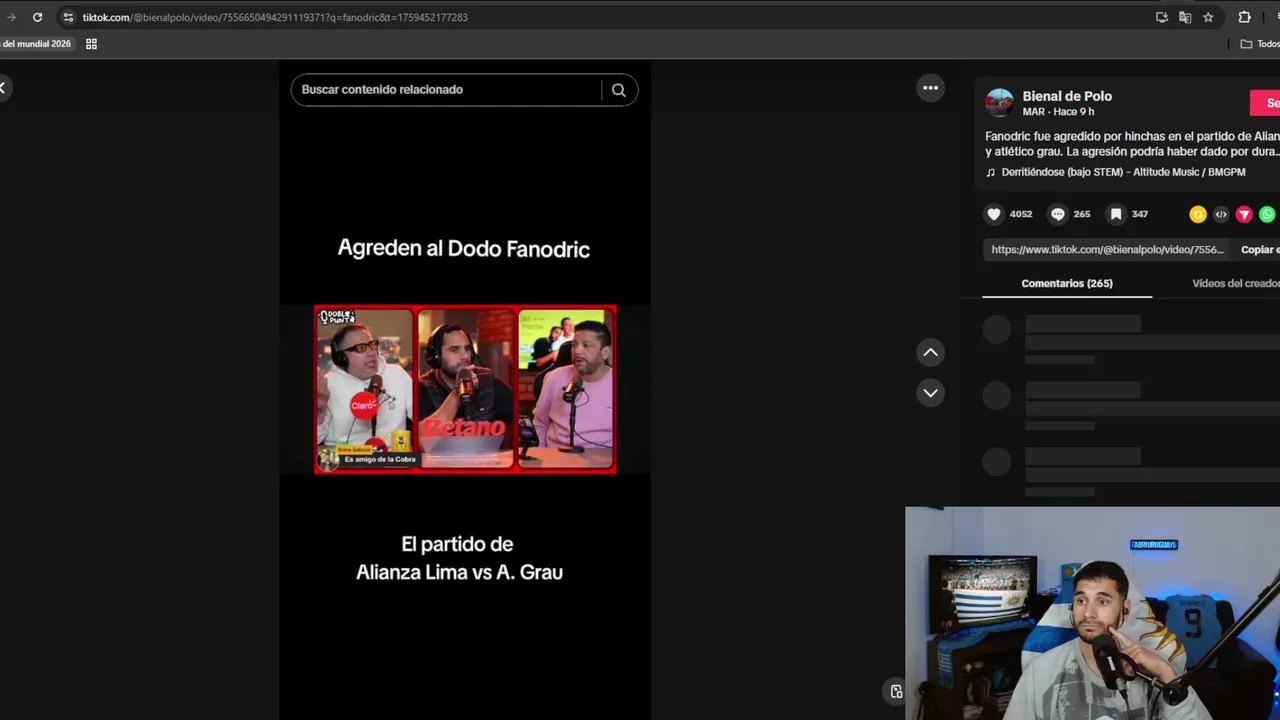Open the three-dot video options menu
Image resolution: width=1280 pixels, height=720 pixels.
point(930,88)
